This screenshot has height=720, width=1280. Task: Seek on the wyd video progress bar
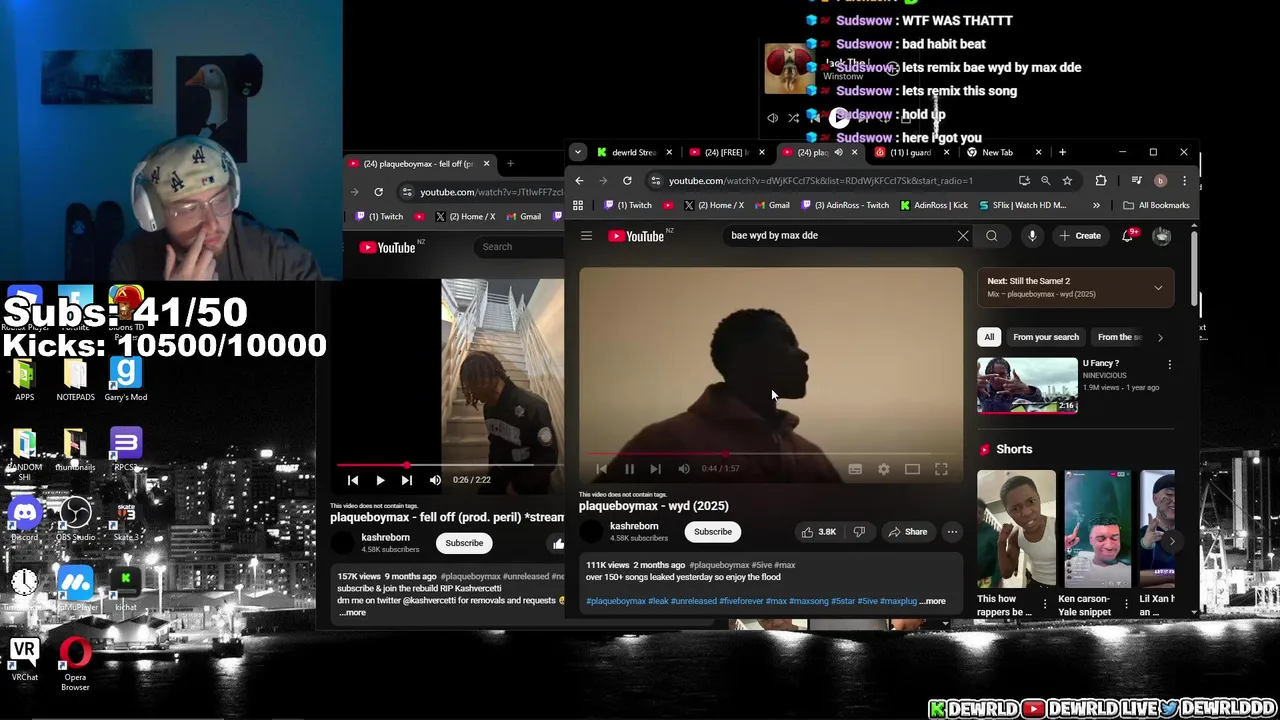pos(771,453)
